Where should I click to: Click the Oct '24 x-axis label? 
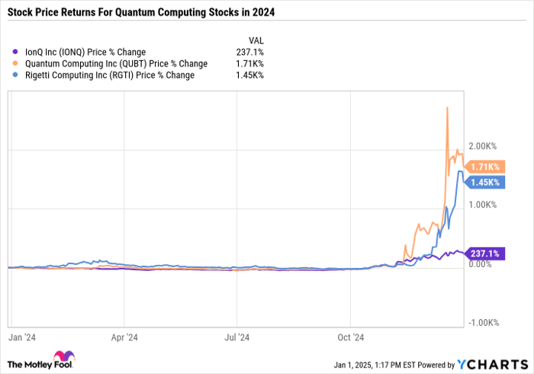(x=350, y=337)
